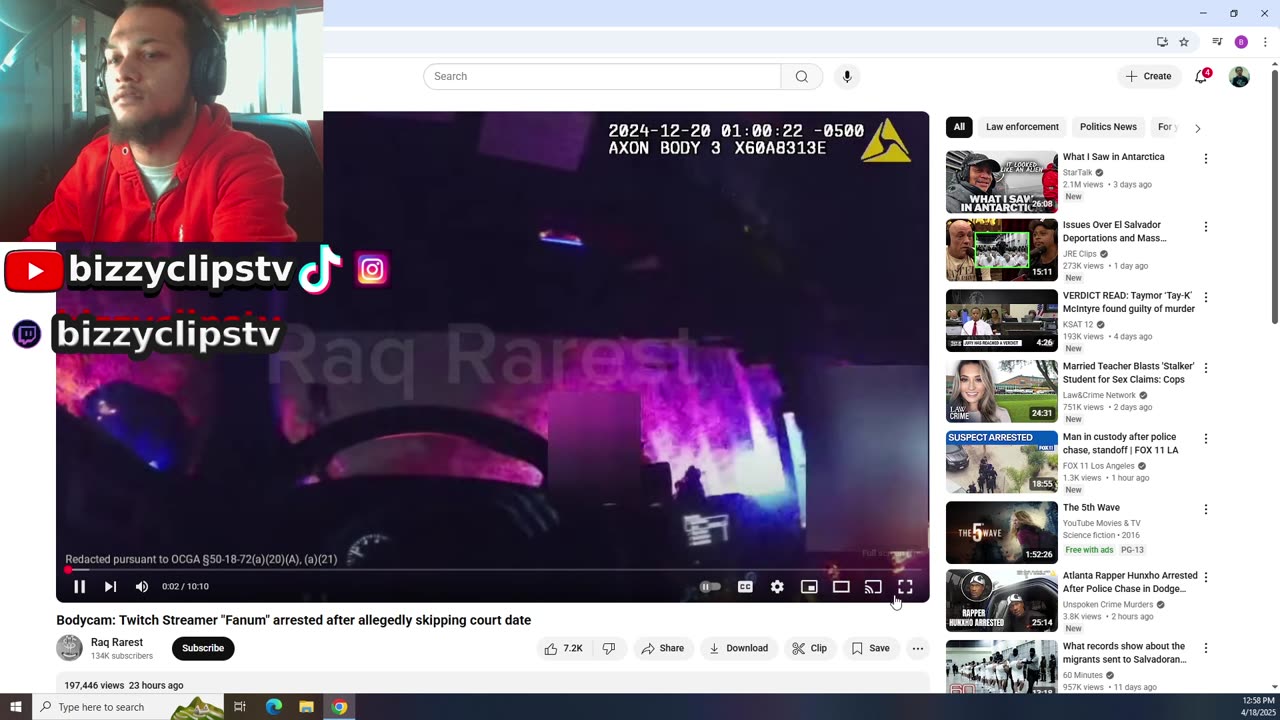Open the YouTube account avatar menu

point(1239,76)
